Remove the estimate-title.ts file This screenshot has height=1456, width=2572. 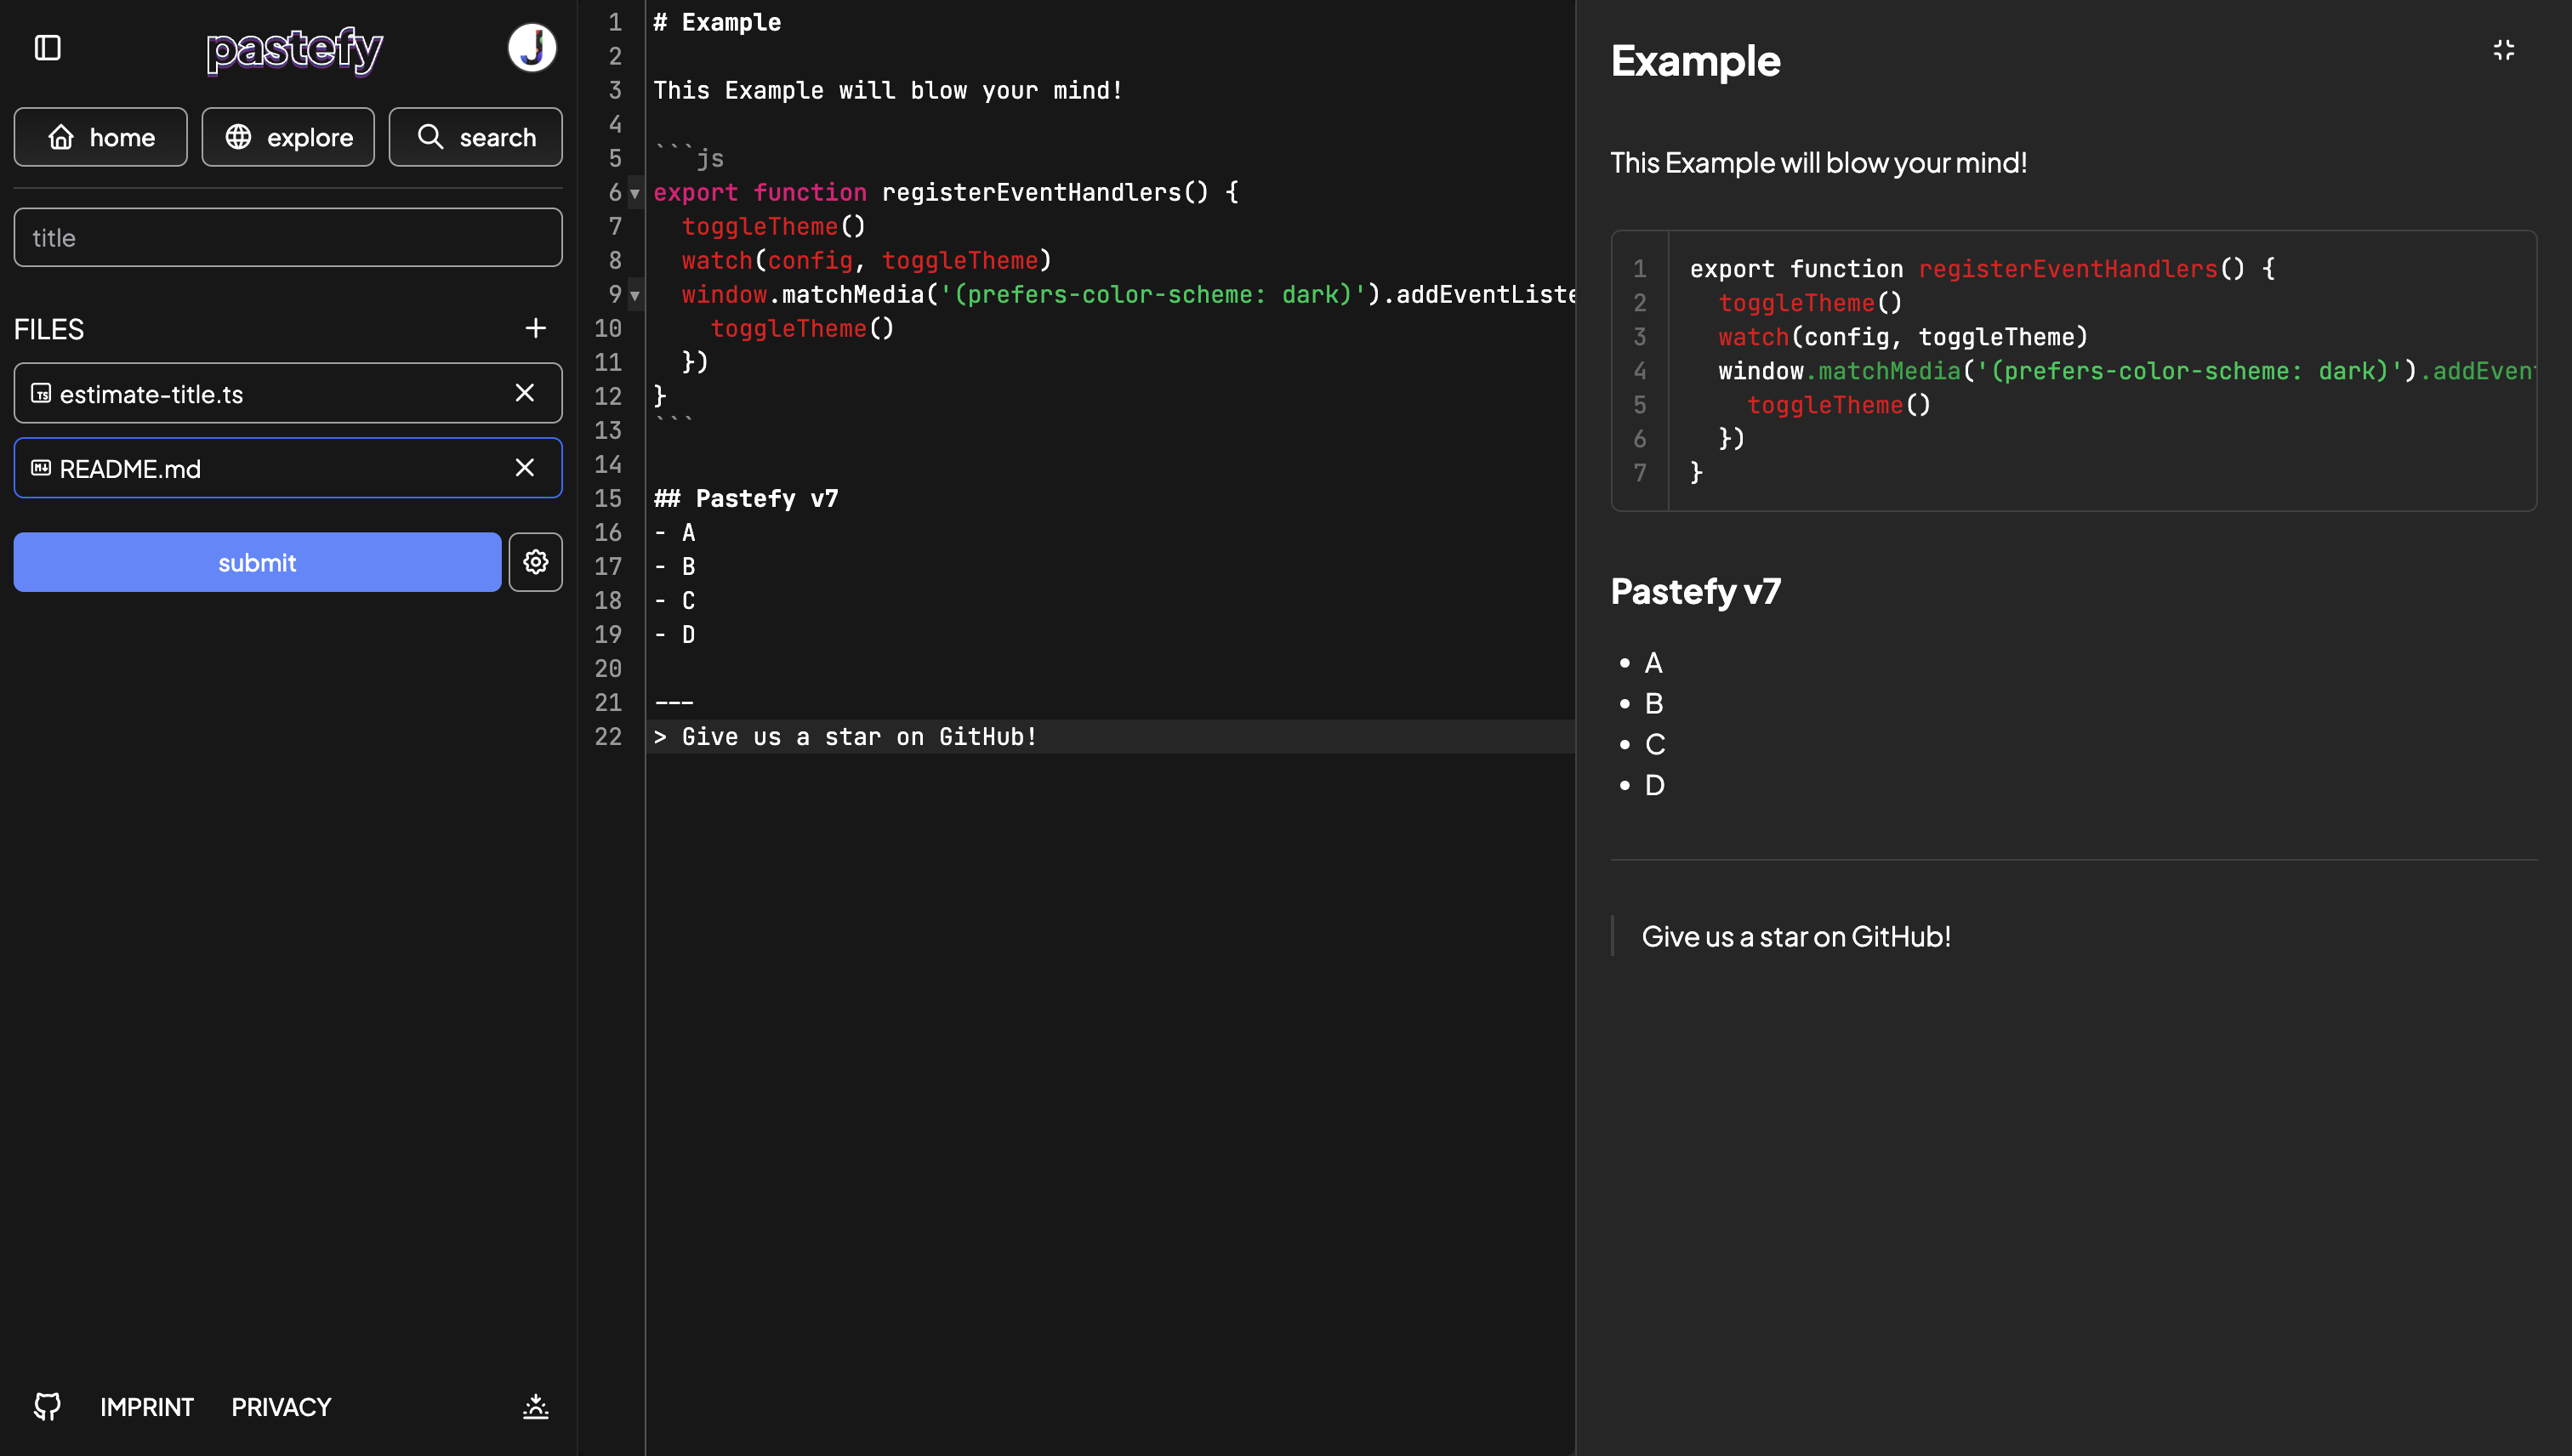(x=525, y=393)
